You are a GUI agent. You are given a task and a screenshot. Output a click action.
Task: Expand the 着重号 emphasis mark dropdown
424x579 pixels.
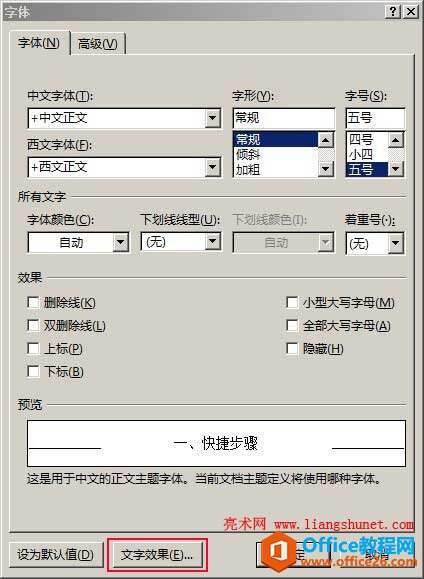[x=396, y=243]
